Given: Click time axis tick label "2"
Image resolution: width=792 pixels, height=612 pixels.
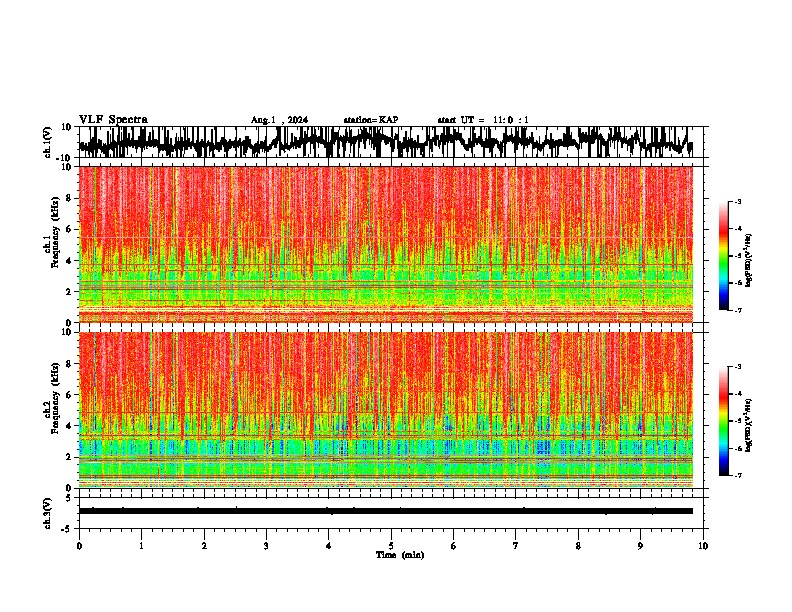Looking at the screenshot, I should pyautogui.click(x=204, y=546).
